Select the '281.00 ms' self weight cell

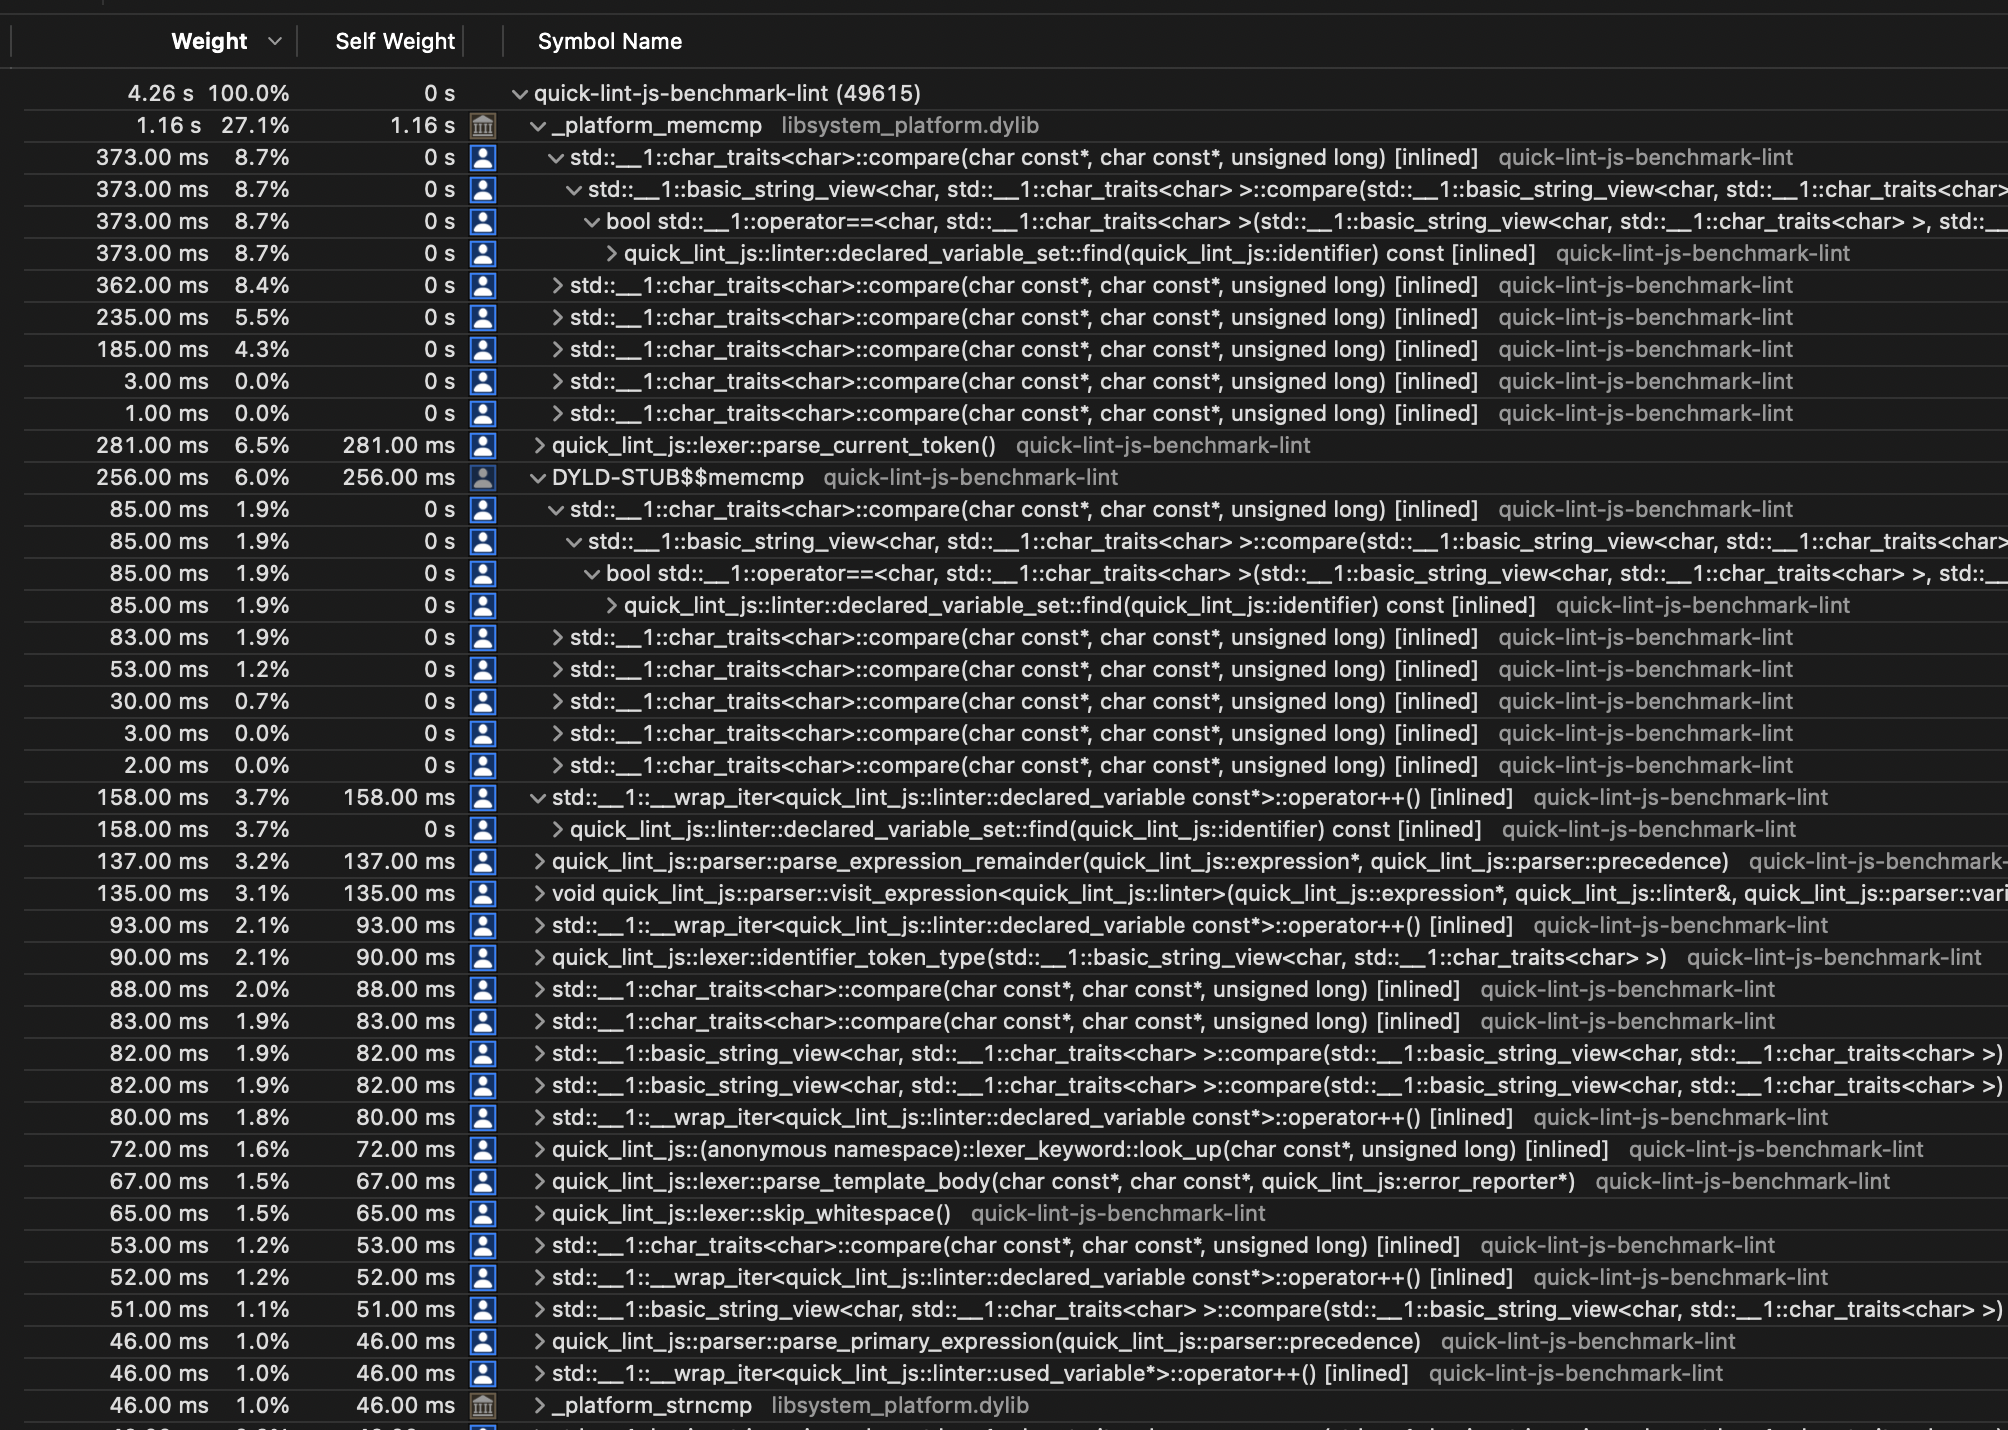(x=398, y=445)
